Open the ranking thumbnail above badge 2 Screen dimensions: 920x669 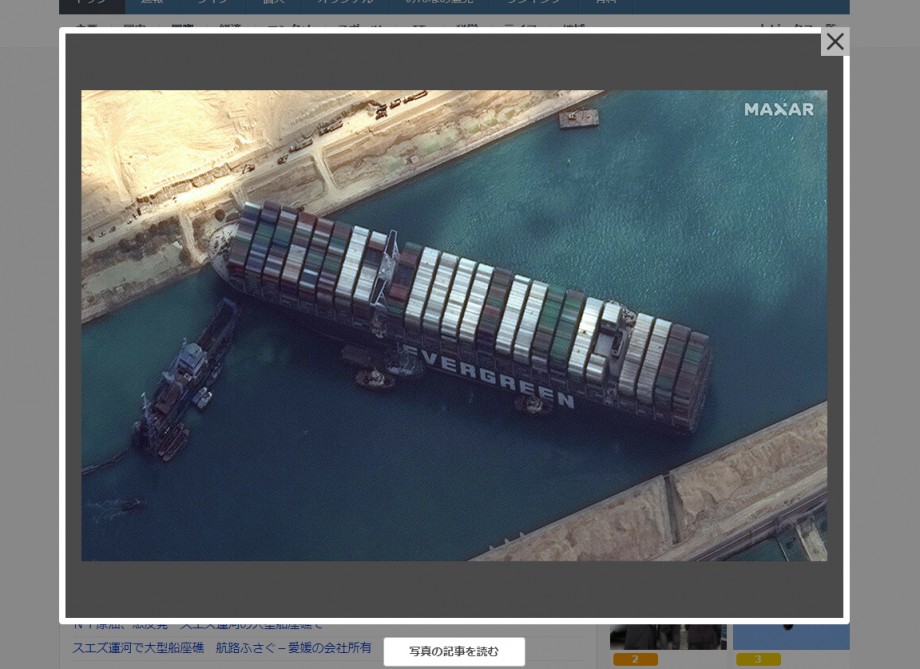click(x=668, y=637)
